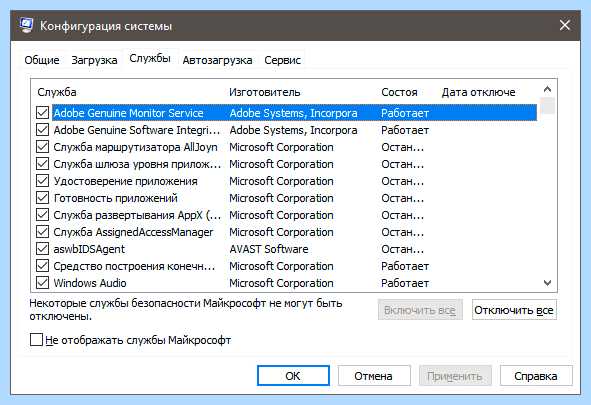The height and width of the screenshot is (405, 591).
Task: Click Остан… status of Готовность приложений
Action: pos(402,198)
